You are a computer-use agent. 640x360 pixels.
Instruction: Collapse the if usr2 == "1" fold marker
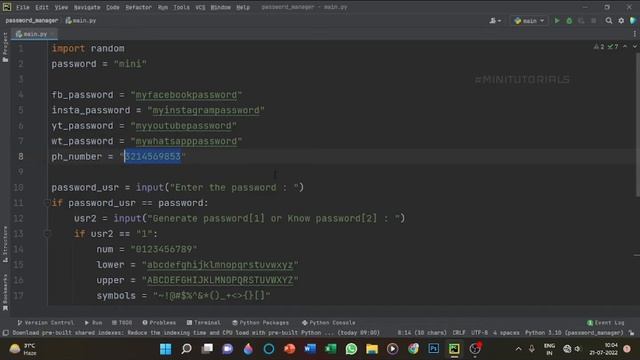pos(47,234)
